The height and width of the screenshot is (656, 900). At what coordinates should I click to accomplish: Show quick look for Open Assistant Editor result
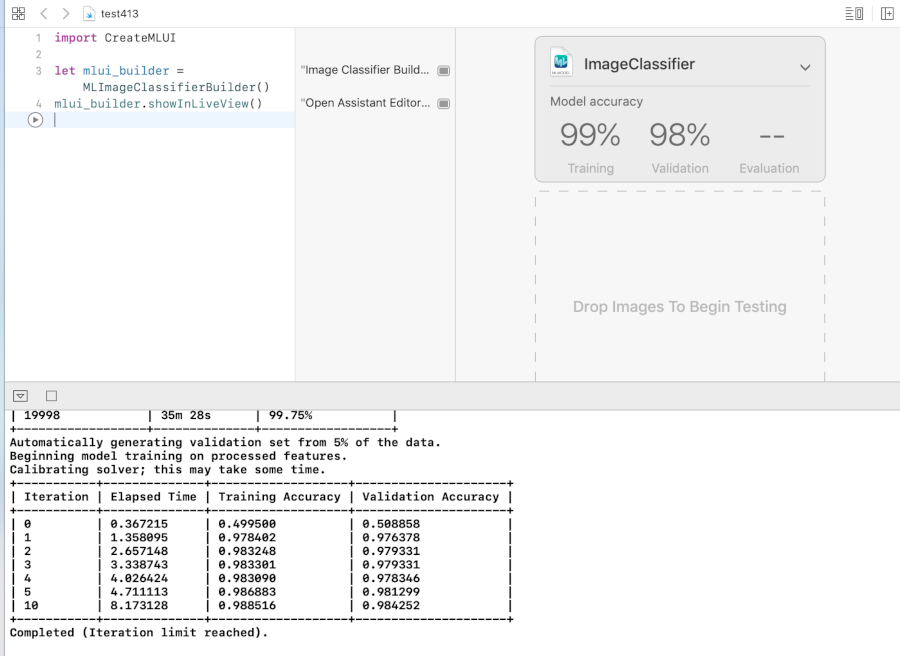point(444,103)
